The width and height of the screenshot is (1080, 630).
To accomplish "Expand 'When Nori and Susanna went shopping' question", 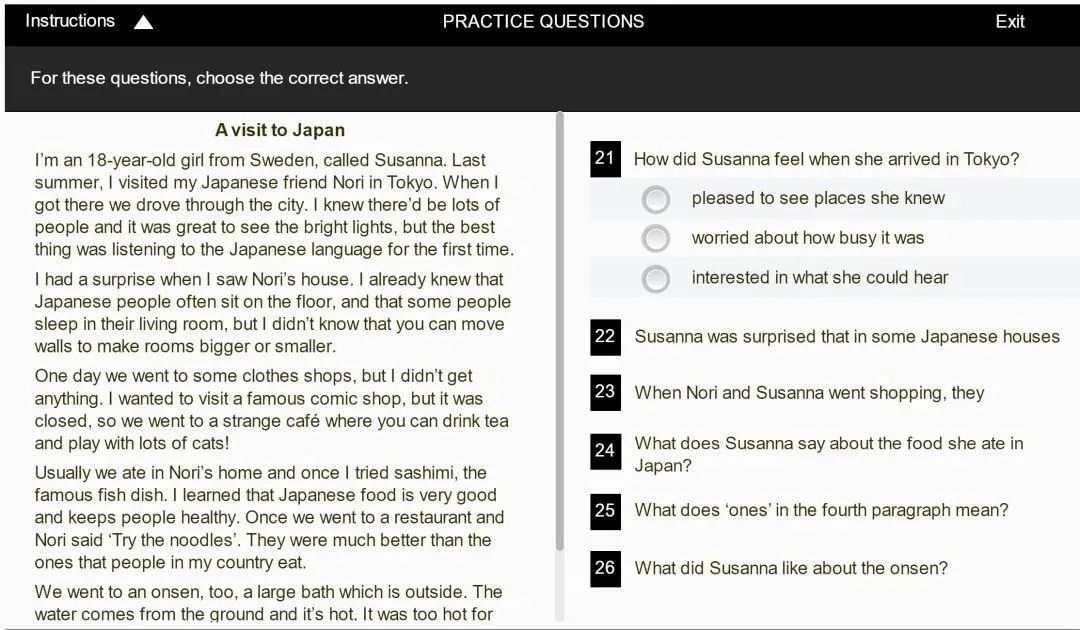I will [809, 393].
